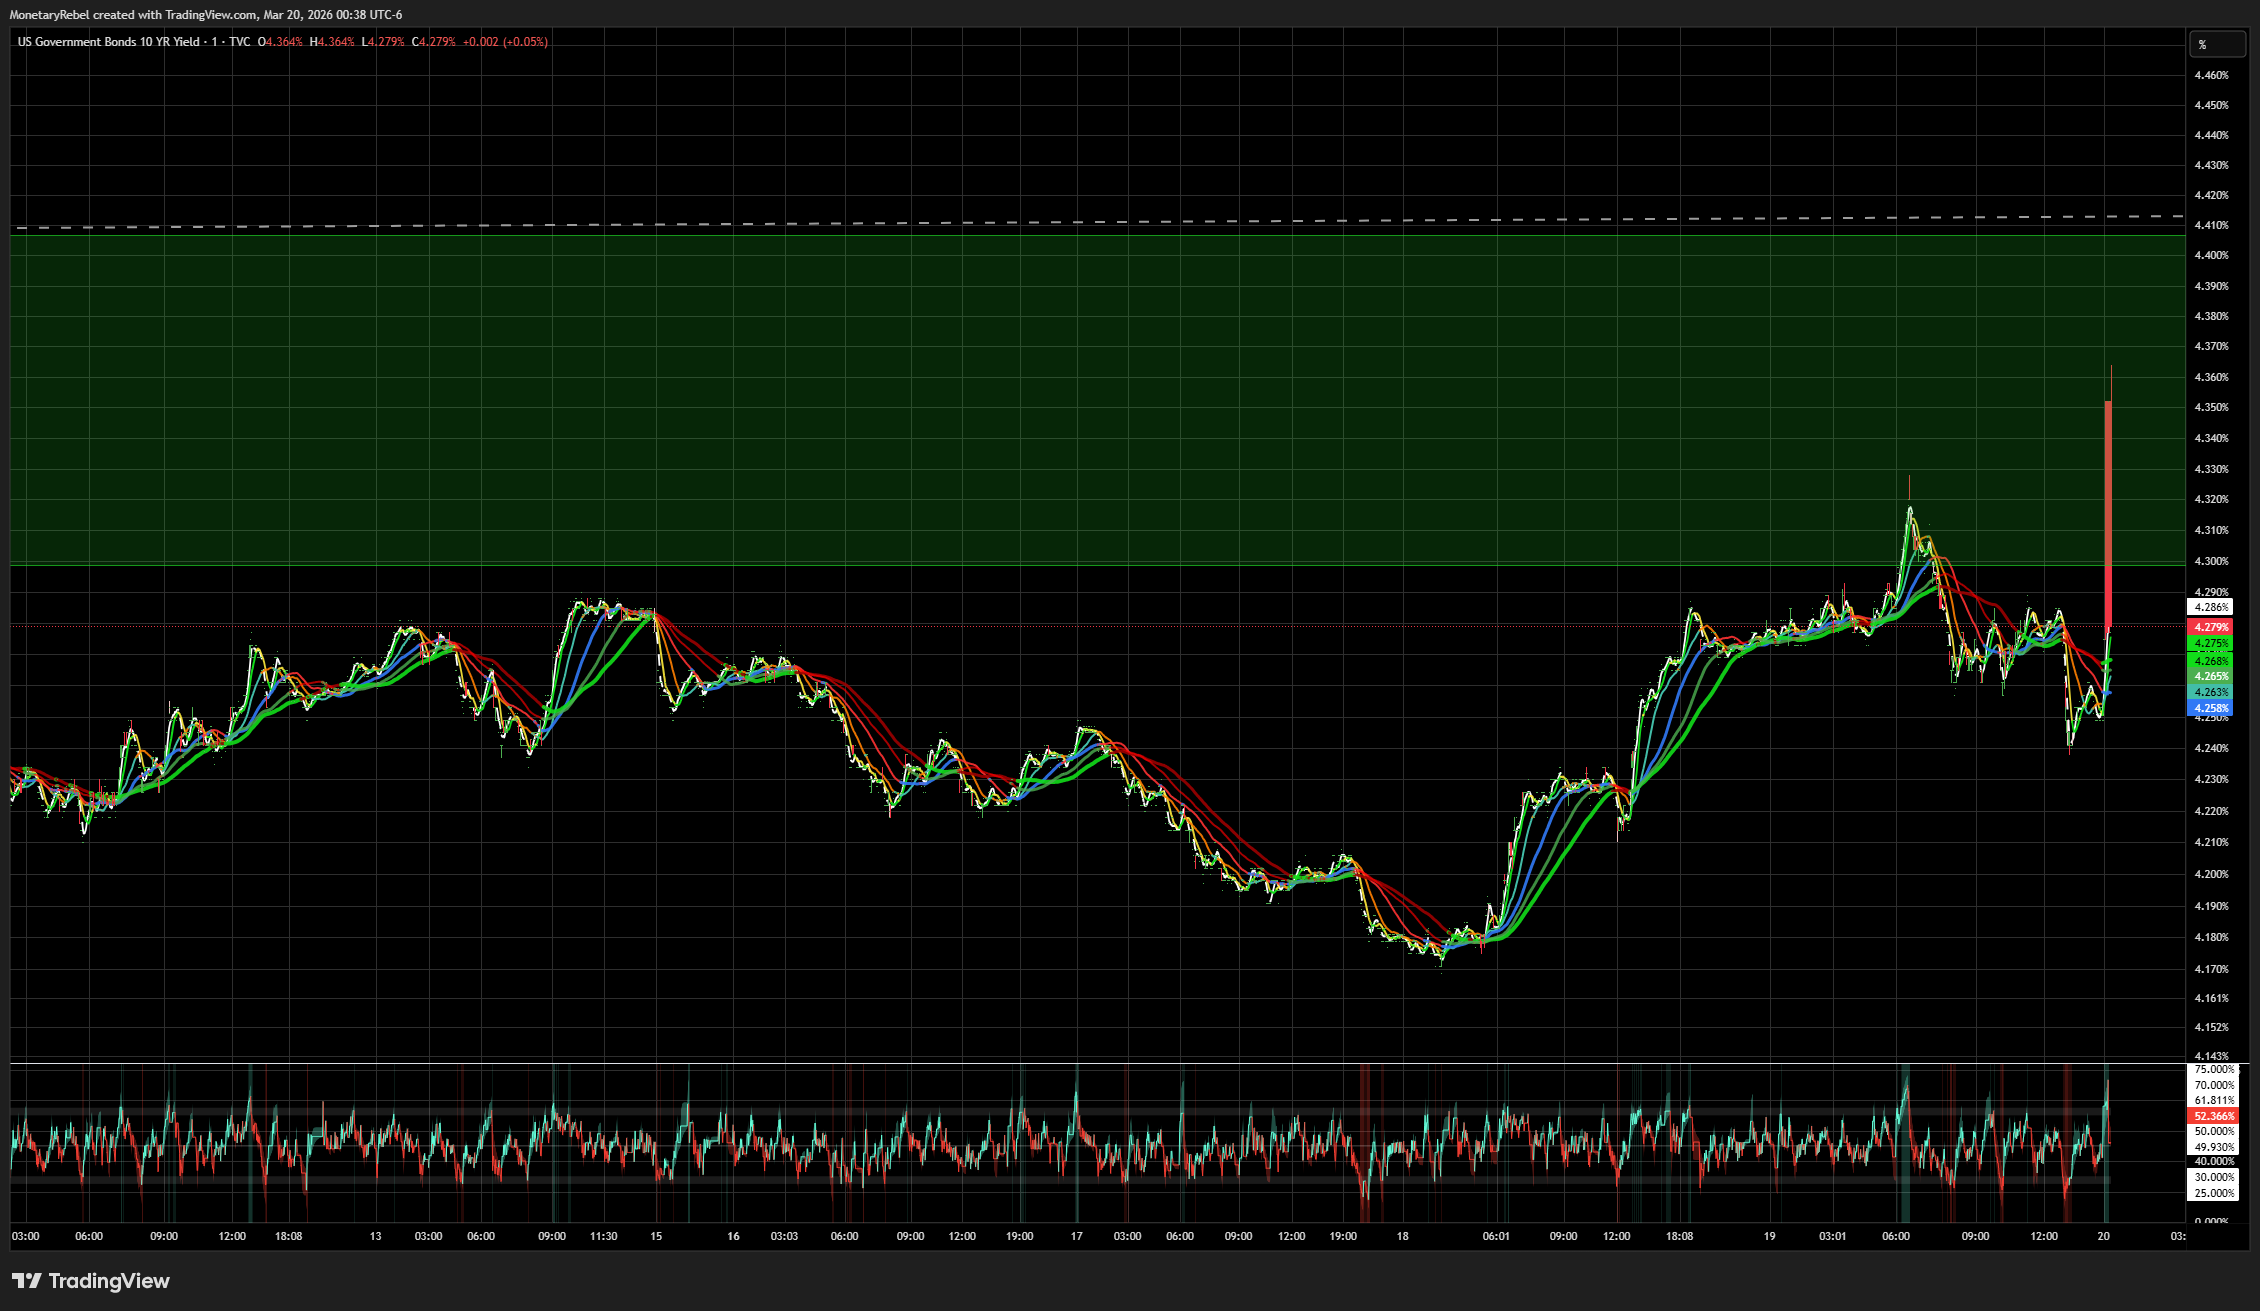The width and height of the screenshot is (2260, 1311).
Task: Click the teal 4.263% indicator label
Action: (2210, 692)
